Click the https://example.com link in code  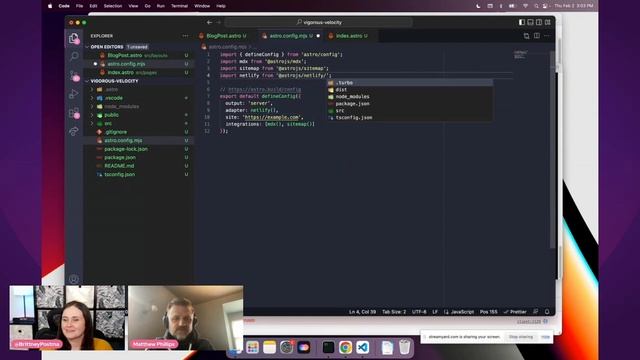click(271, 117)
